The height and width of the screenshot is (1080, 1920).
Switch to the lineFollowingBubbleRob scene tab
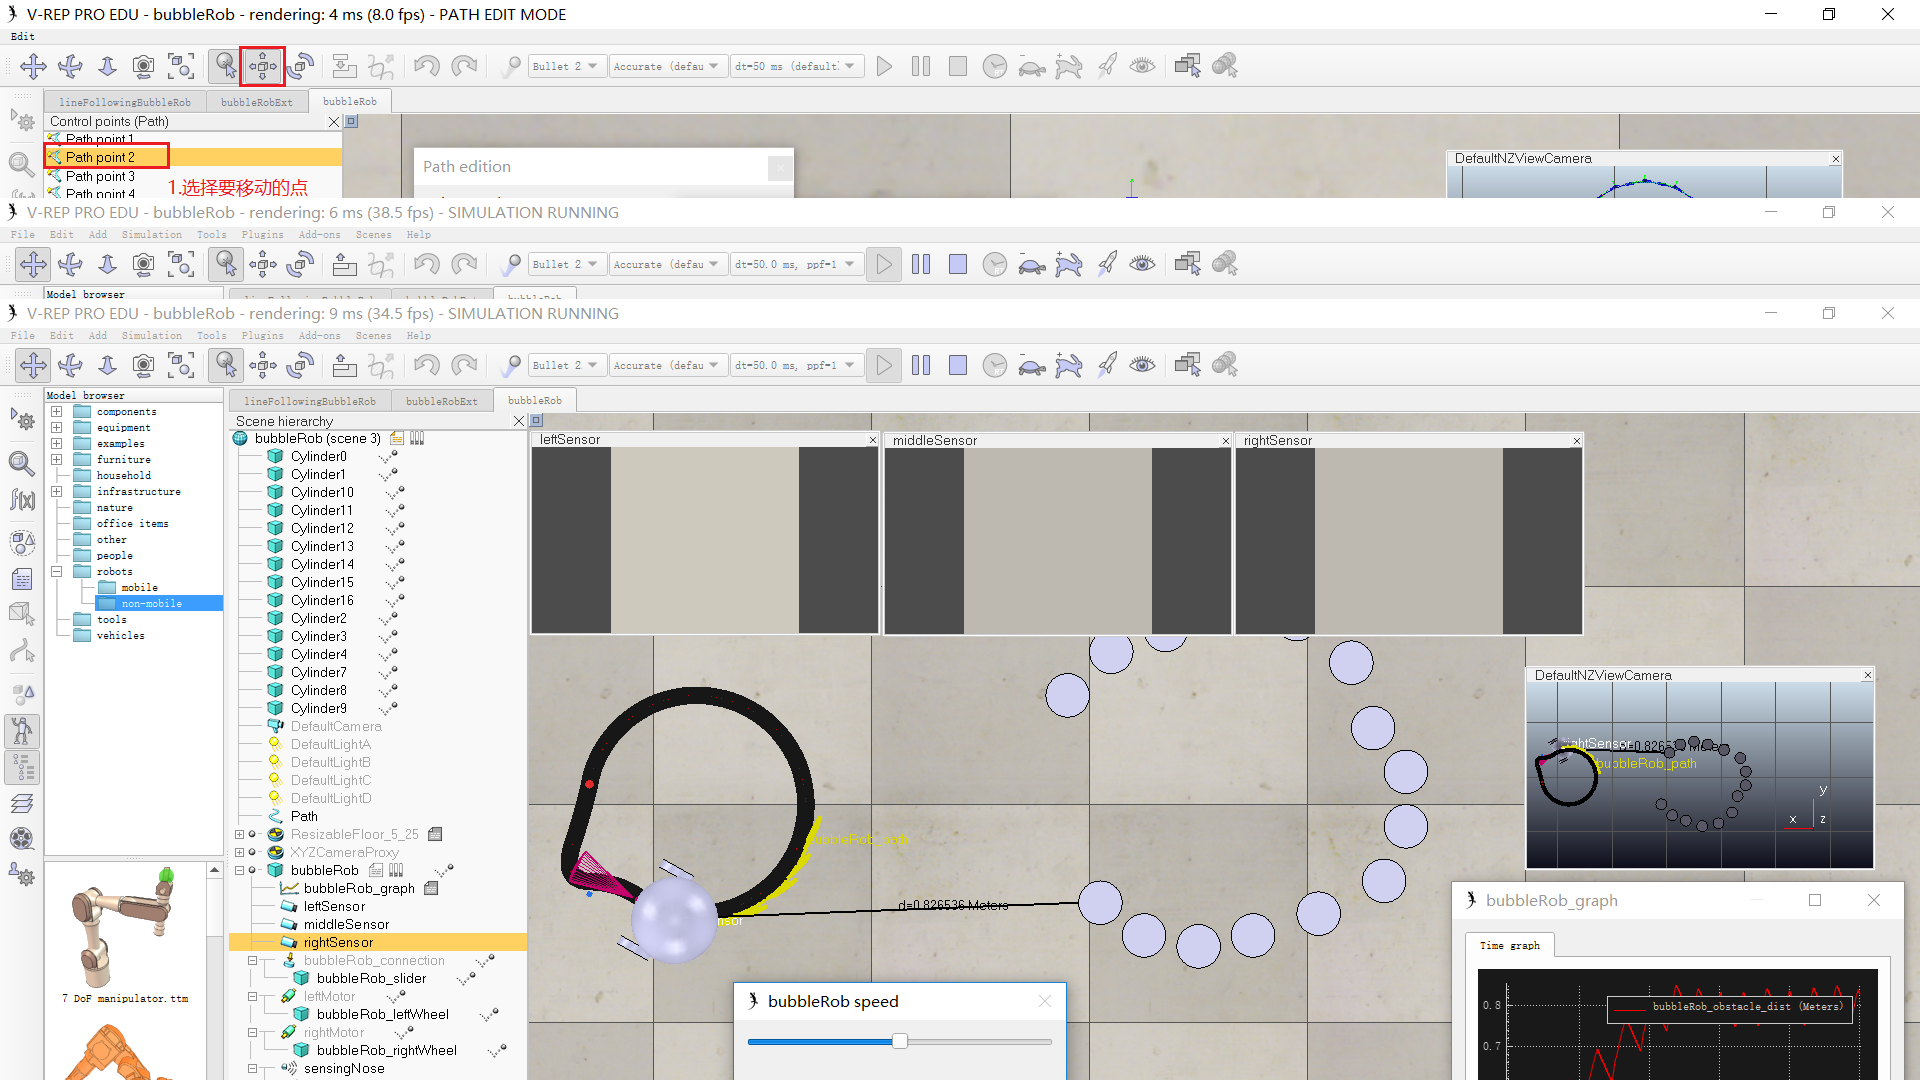pyautogui.click(x=310, y=400)
